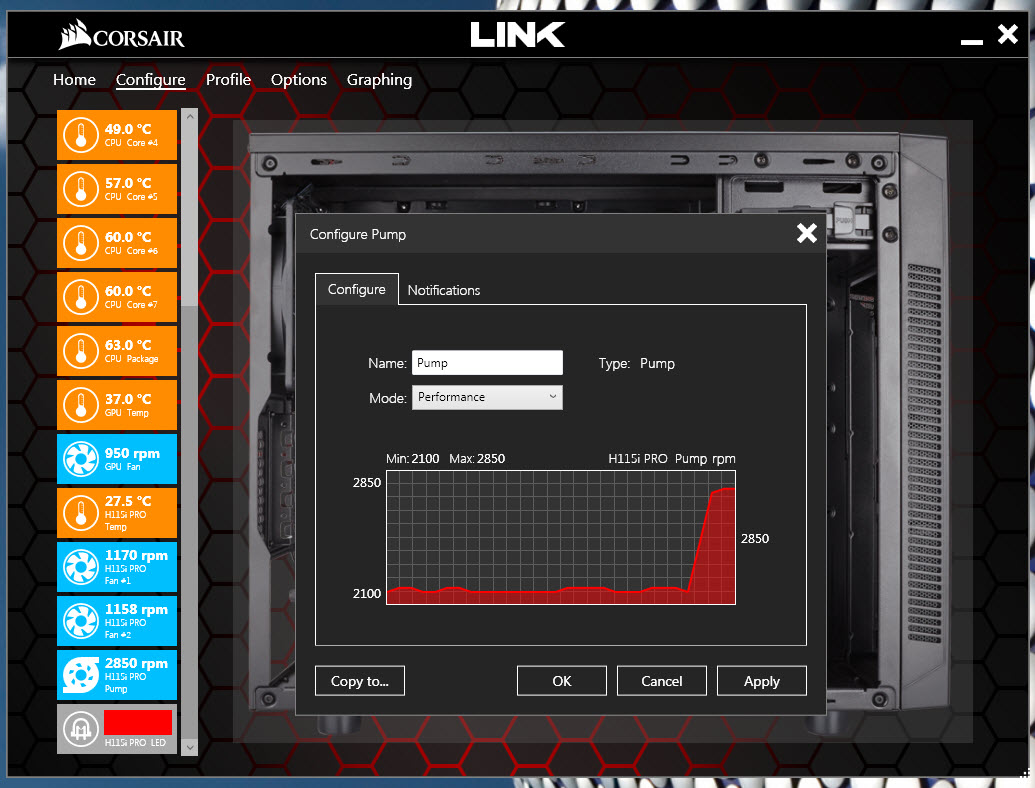Viewport: 1035px width, 788px height.
Task: Click the LINK logo in the title bar
Action: [x=518, y=34]
